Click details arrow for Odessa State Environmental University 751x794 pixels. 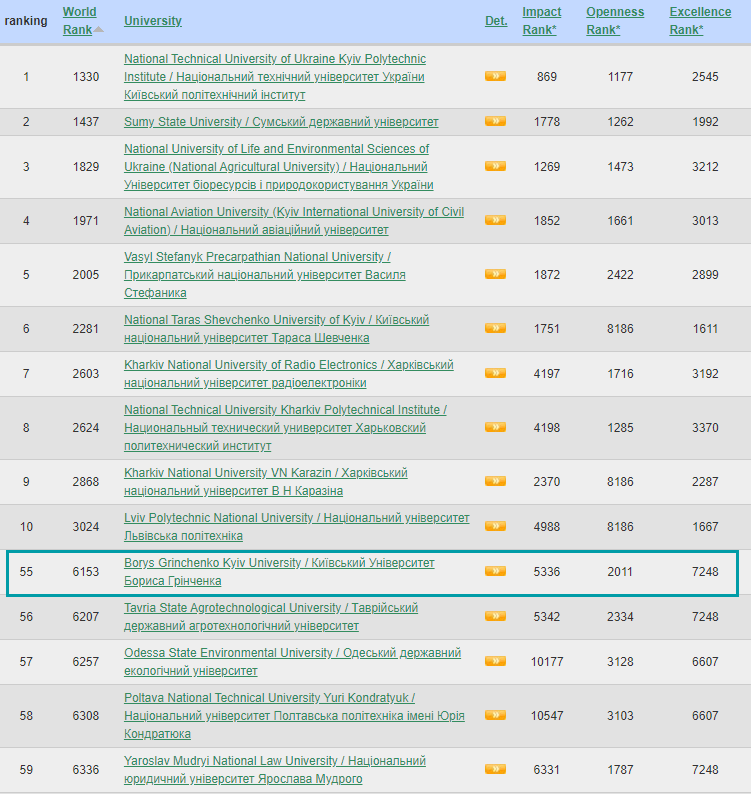494,661
